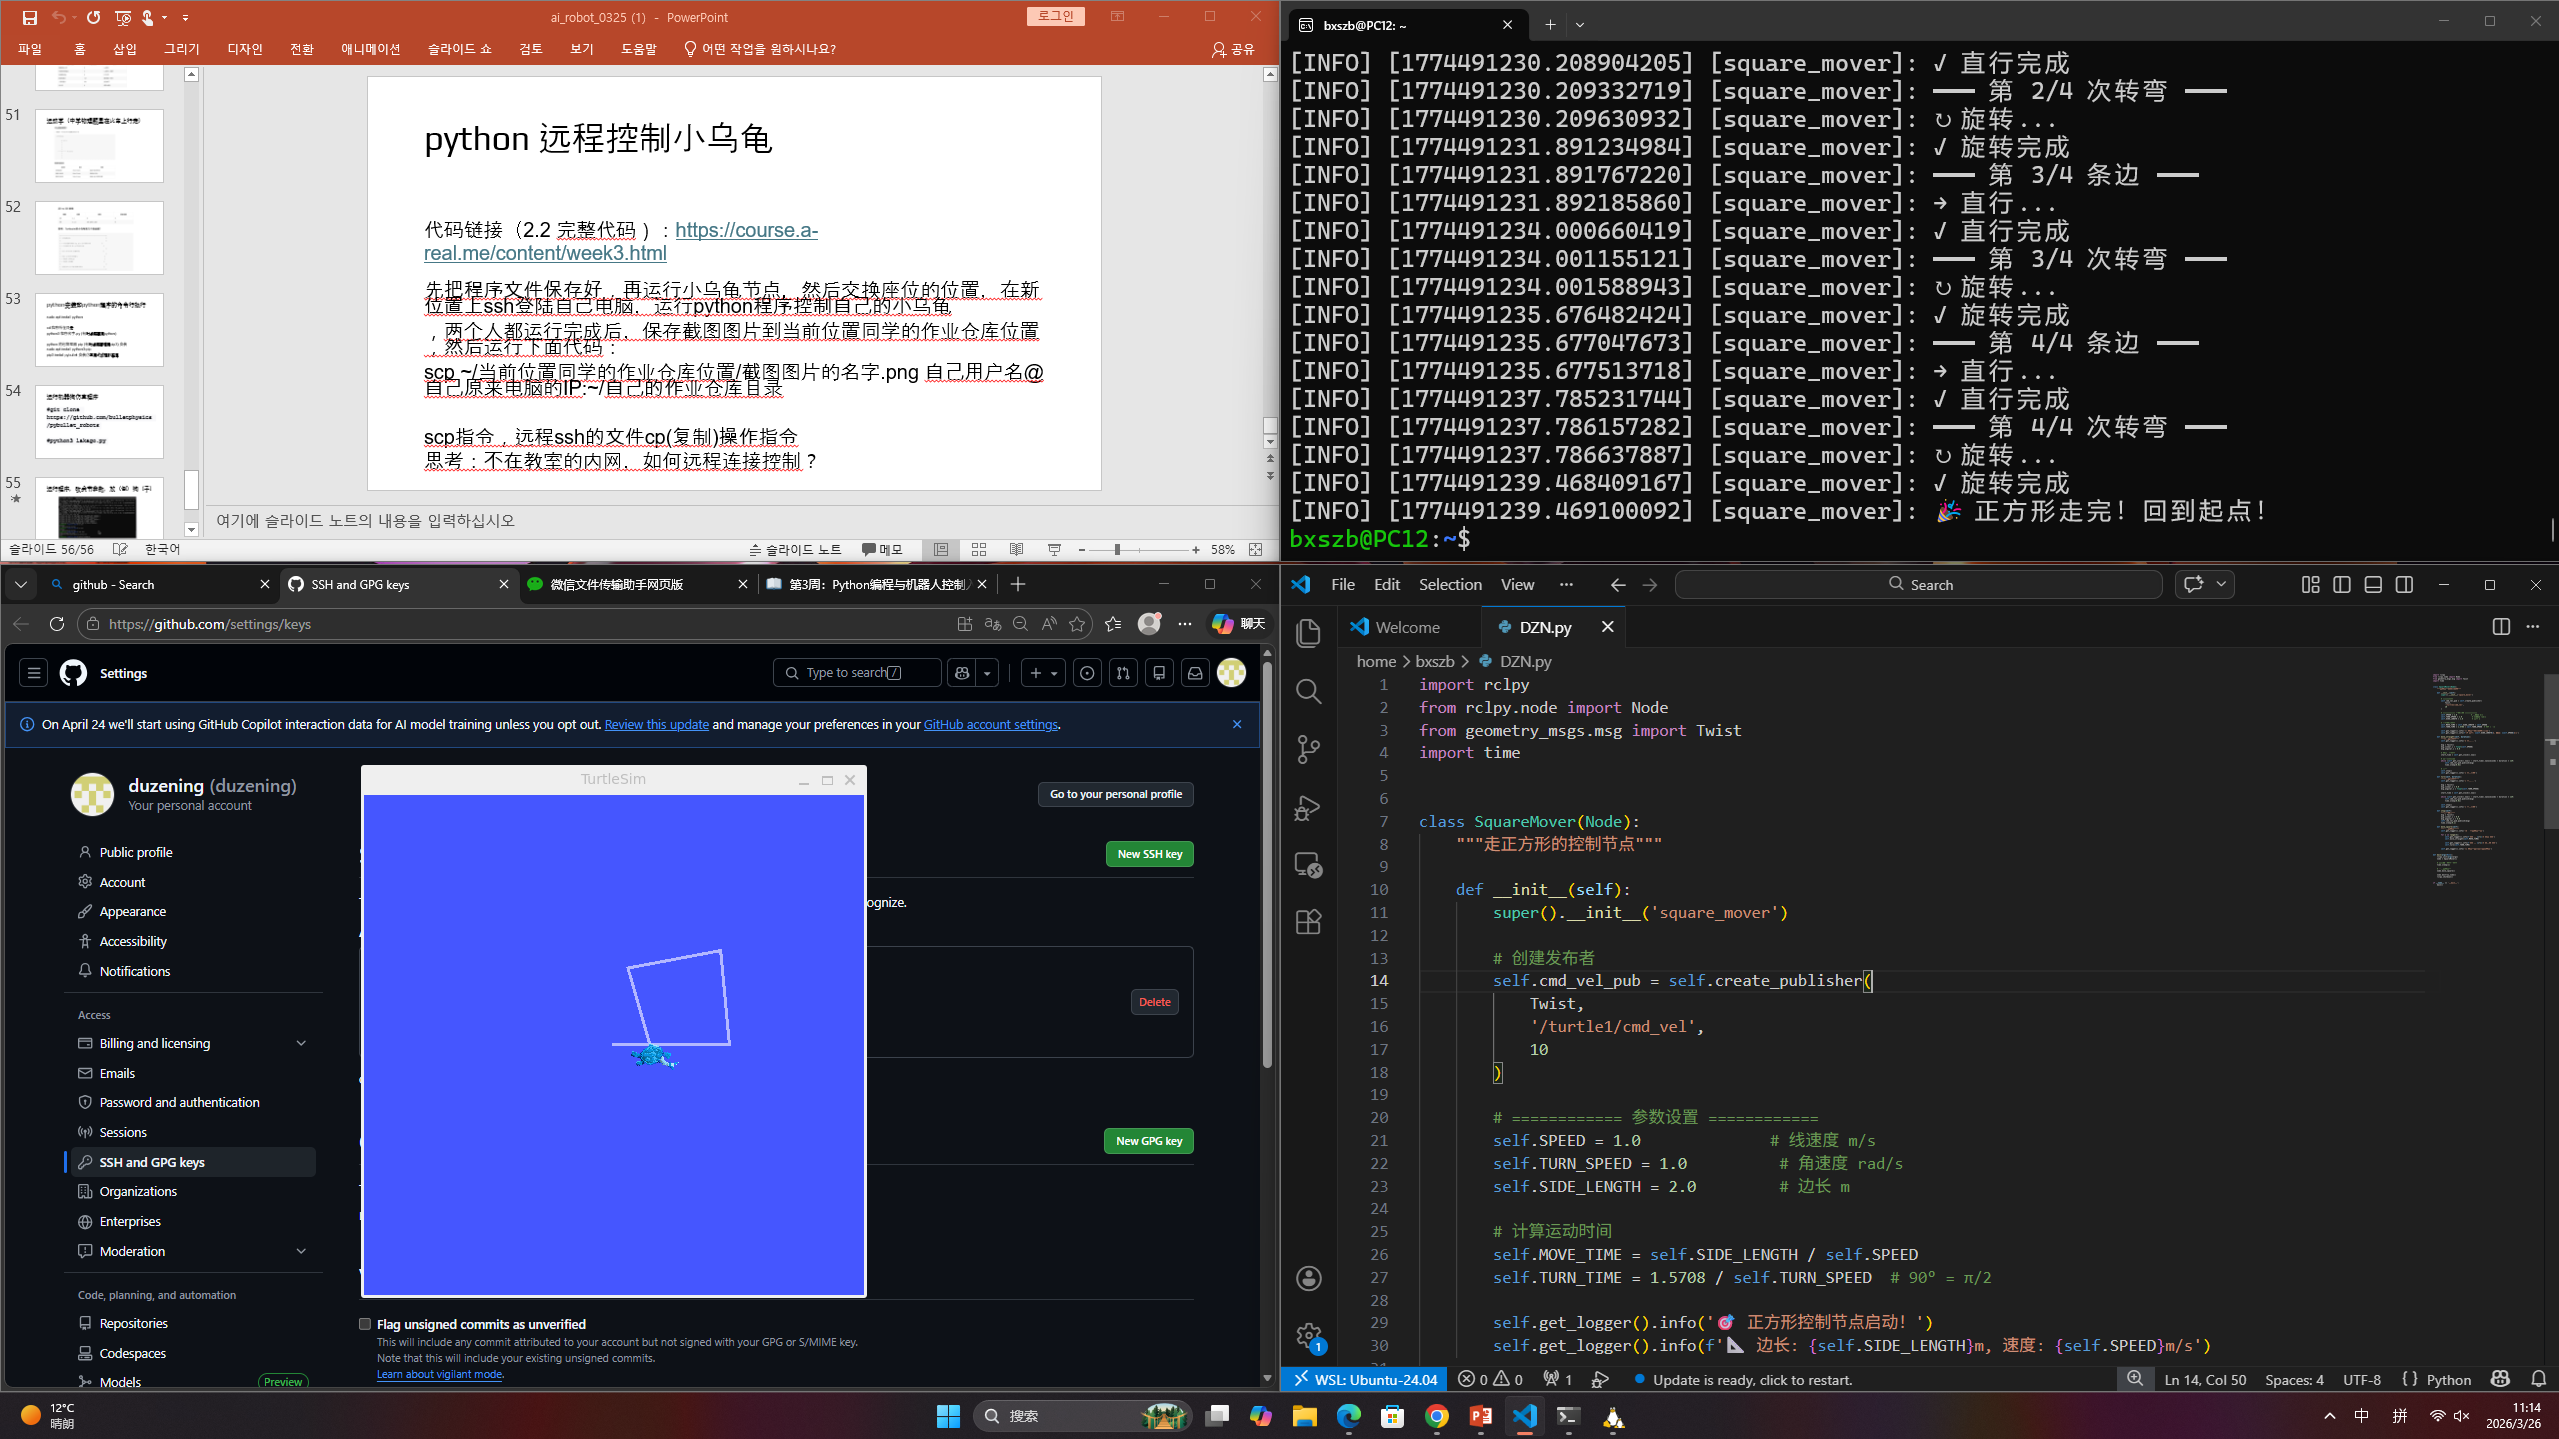The width and height of the screenshot is (2559, 1439).
Task: Click 'Go to your personal profile' button
Action: point(1115,794)
